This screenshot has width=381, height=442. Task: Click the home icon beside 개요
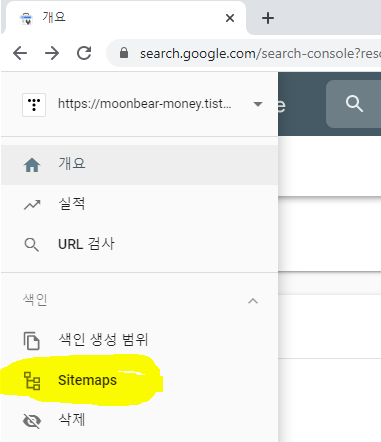click(32, 165)
